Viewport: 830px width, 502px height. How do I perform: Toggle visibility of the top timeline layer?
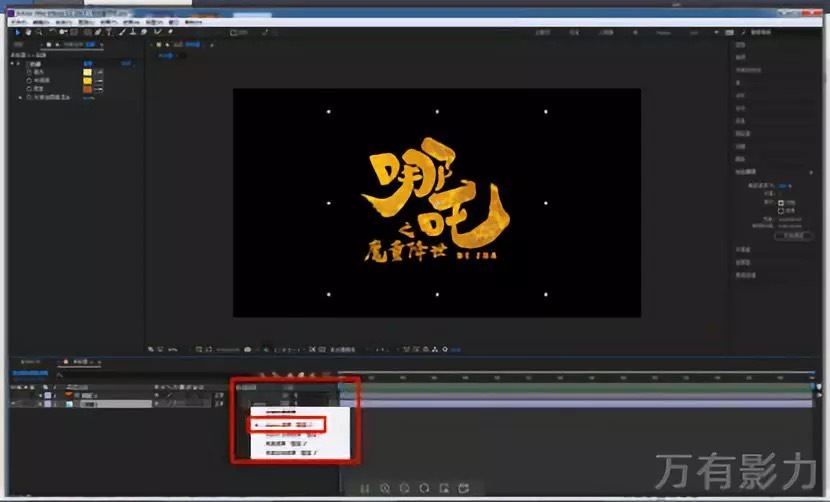click(13, 395)
